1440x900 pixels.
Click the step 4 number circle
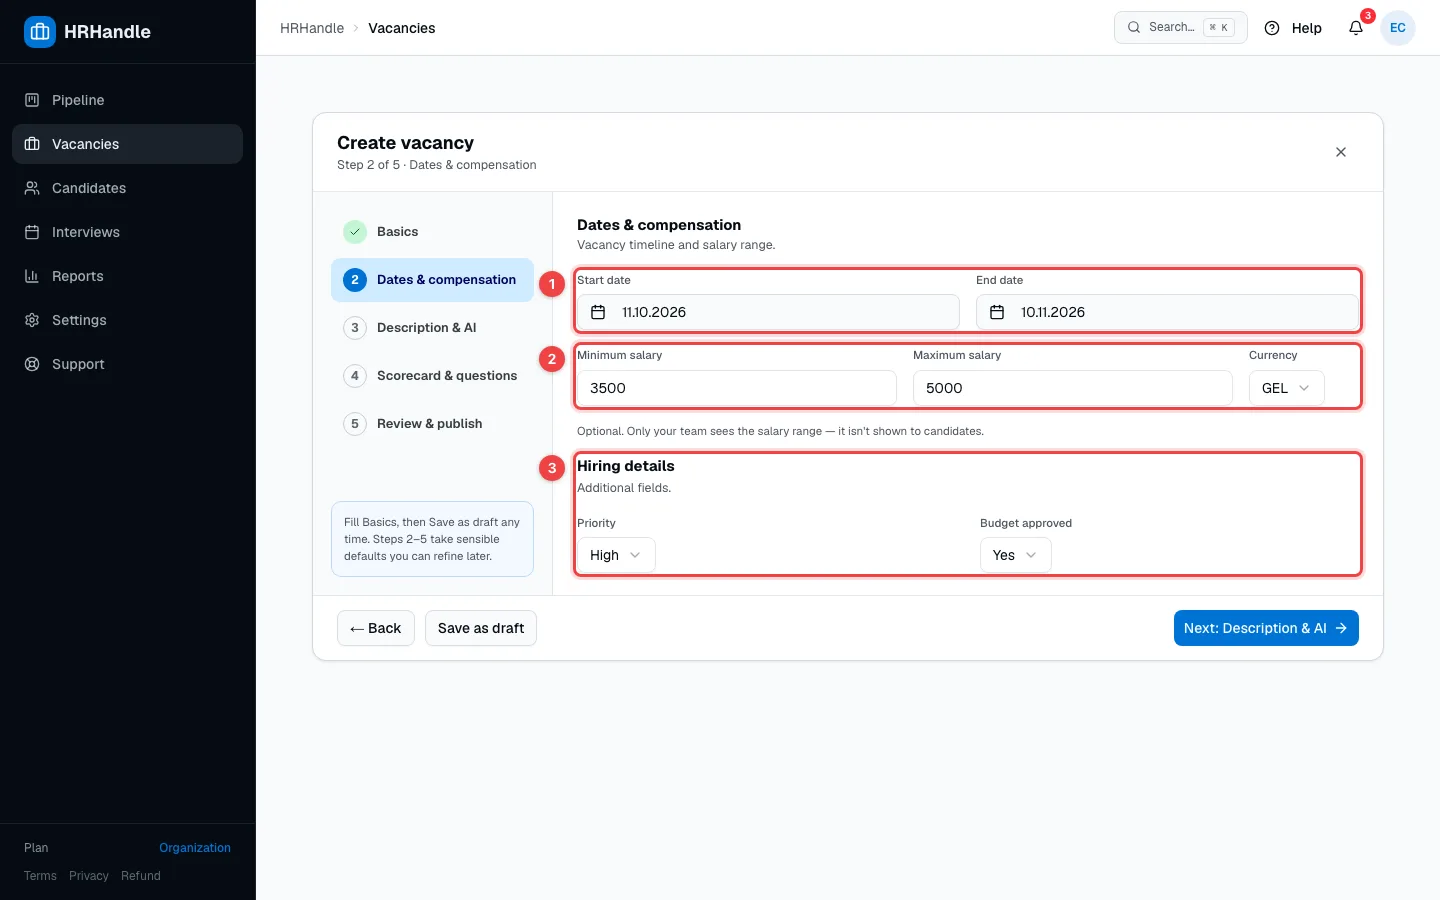[x=355, y=376]
